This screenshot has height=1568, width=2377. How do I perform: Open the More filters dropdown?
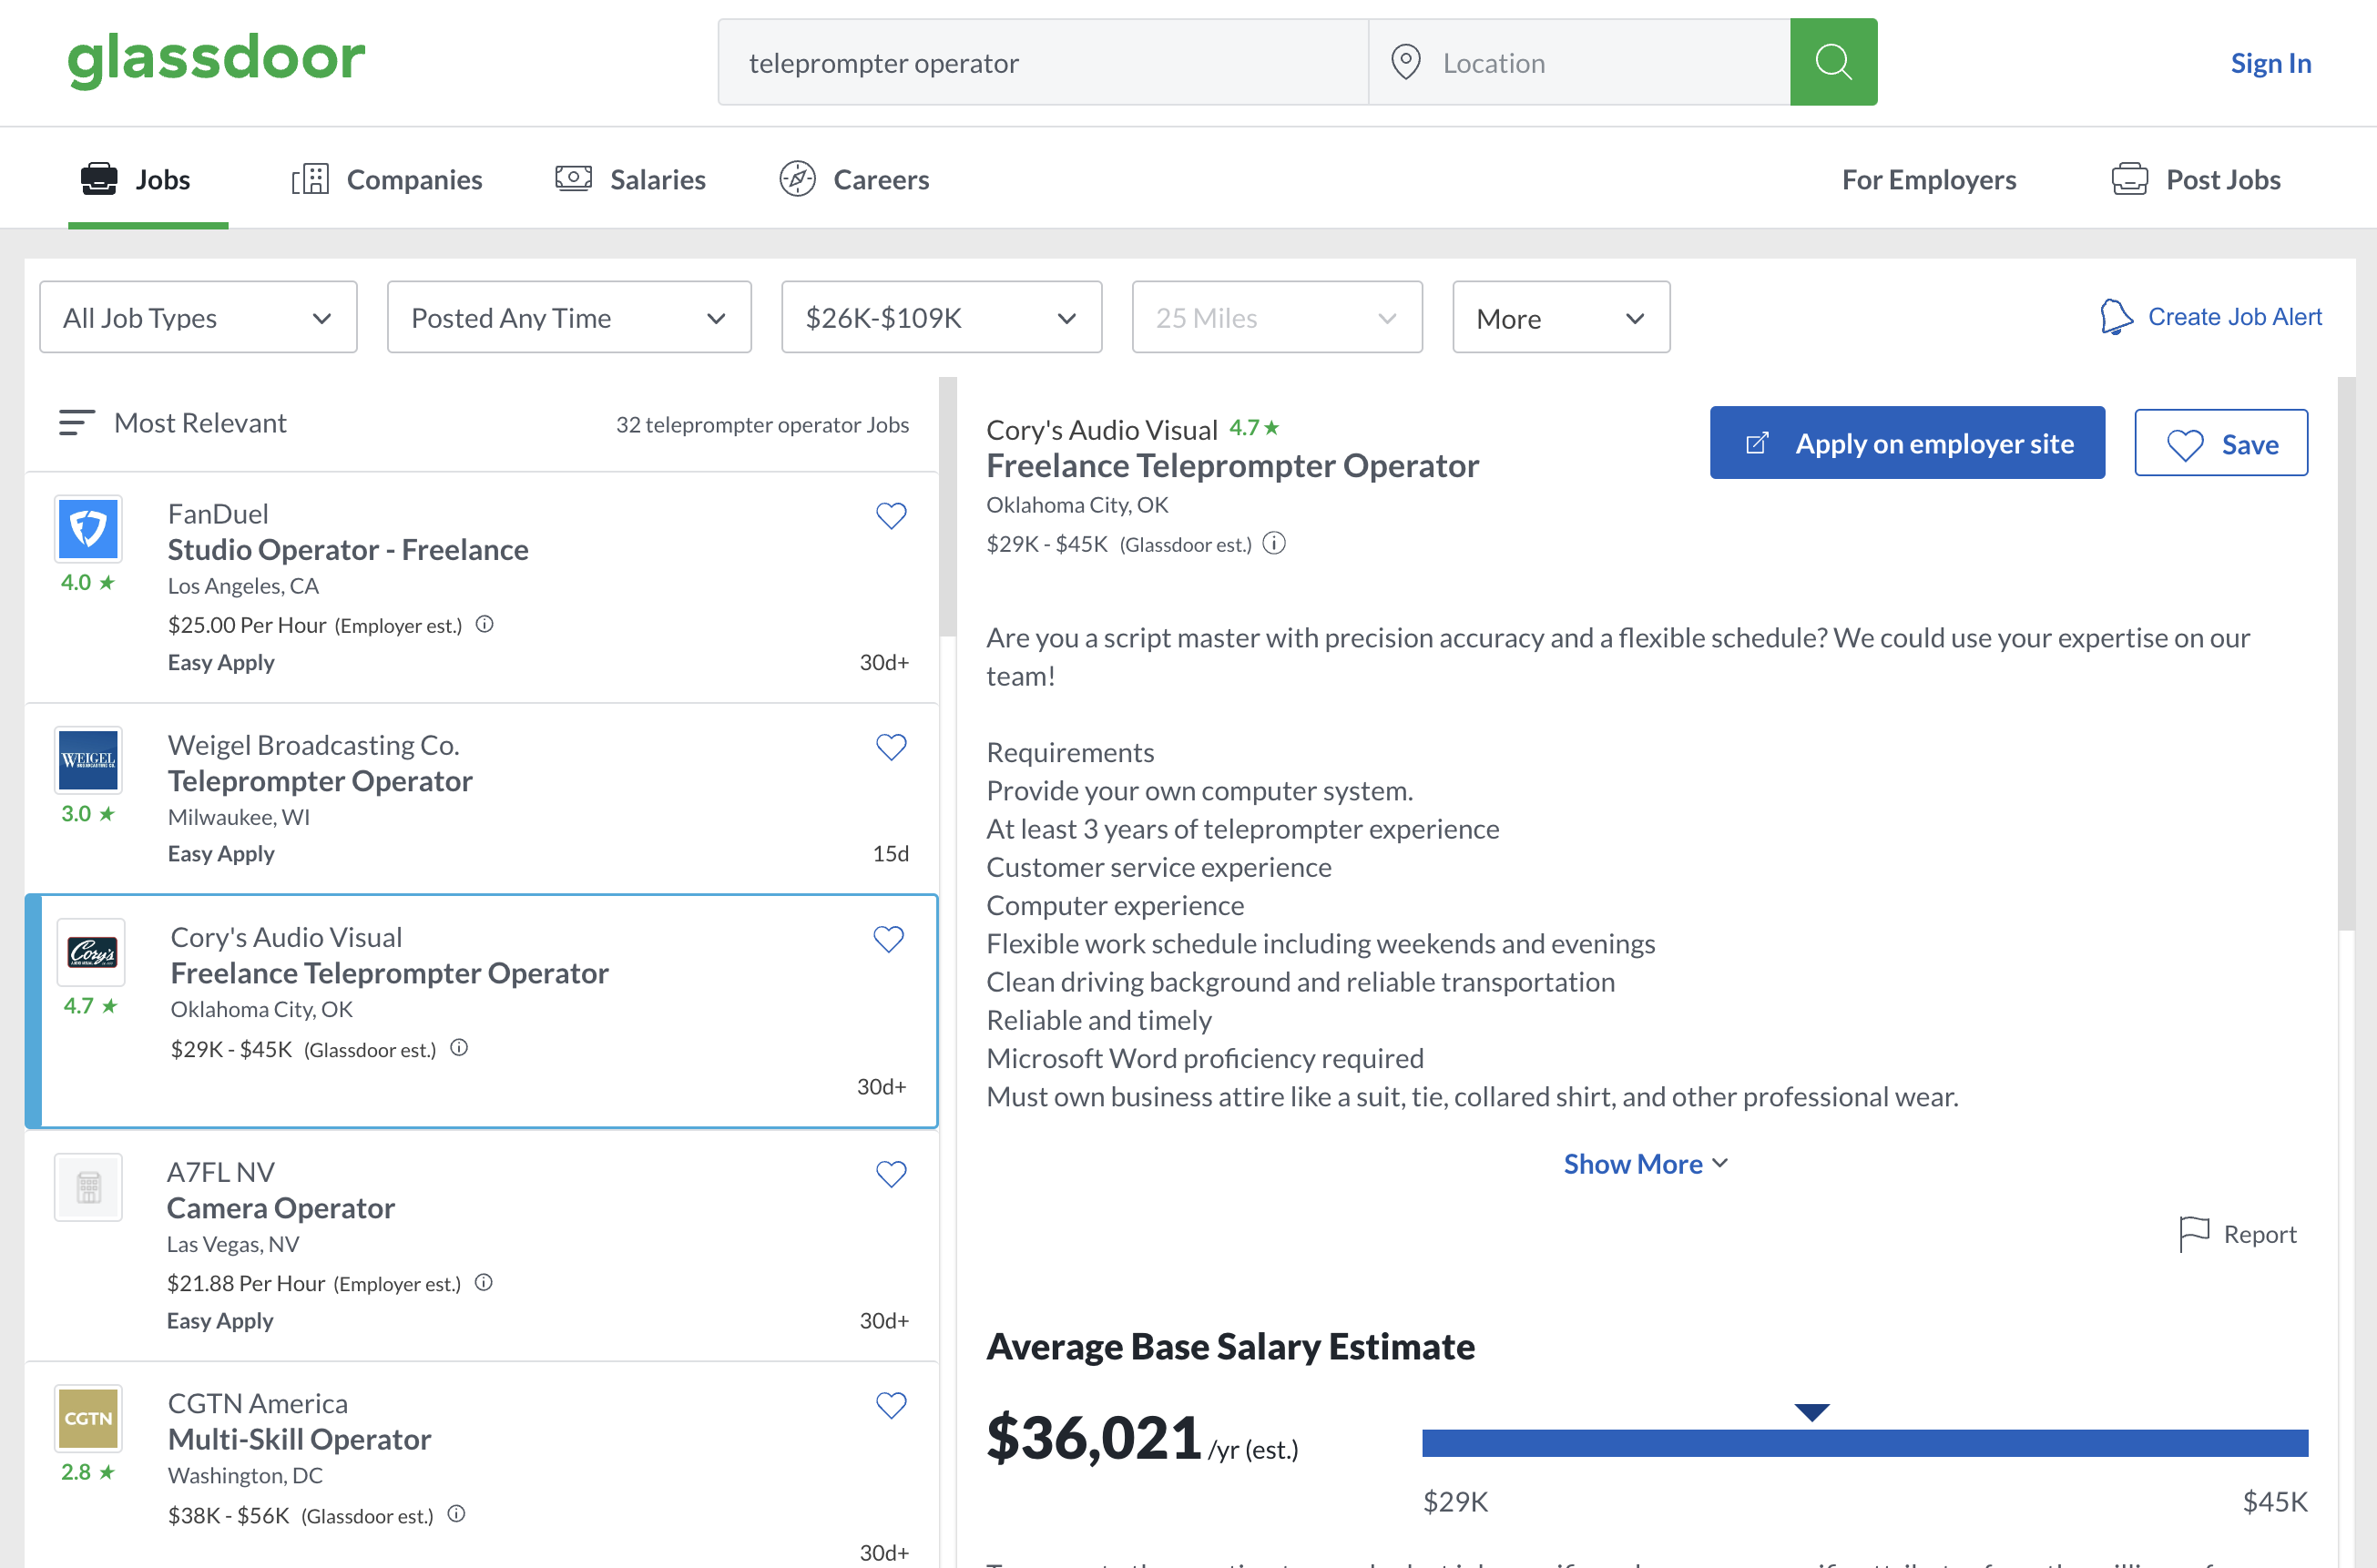point(1561,317)
